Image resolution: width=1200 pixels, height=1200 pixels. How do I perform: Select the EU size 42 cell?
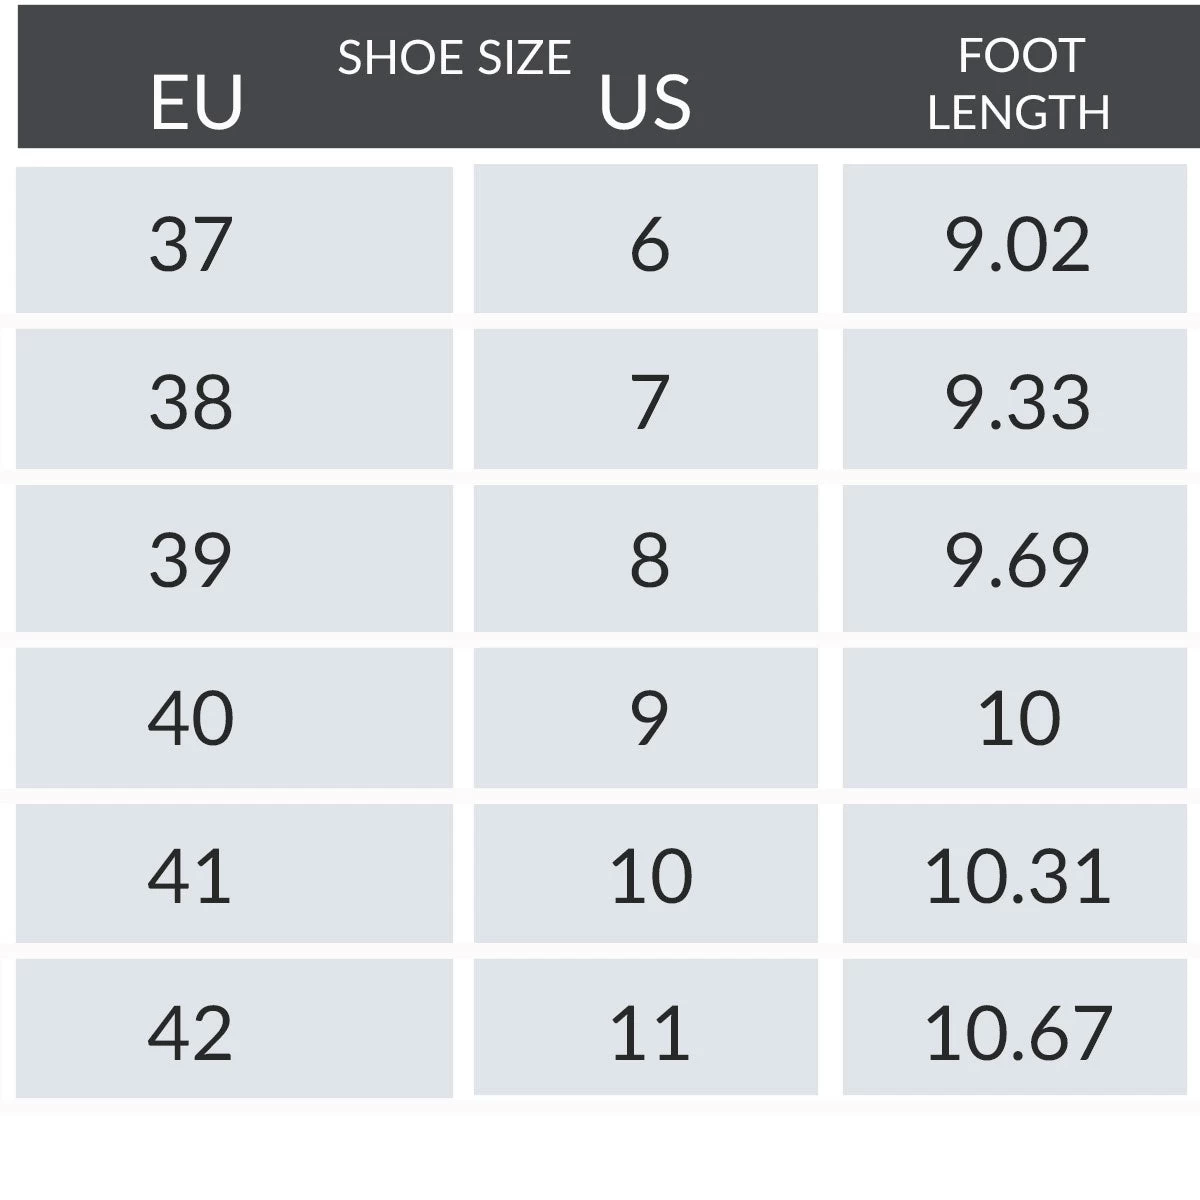[x=233, y=1031]
